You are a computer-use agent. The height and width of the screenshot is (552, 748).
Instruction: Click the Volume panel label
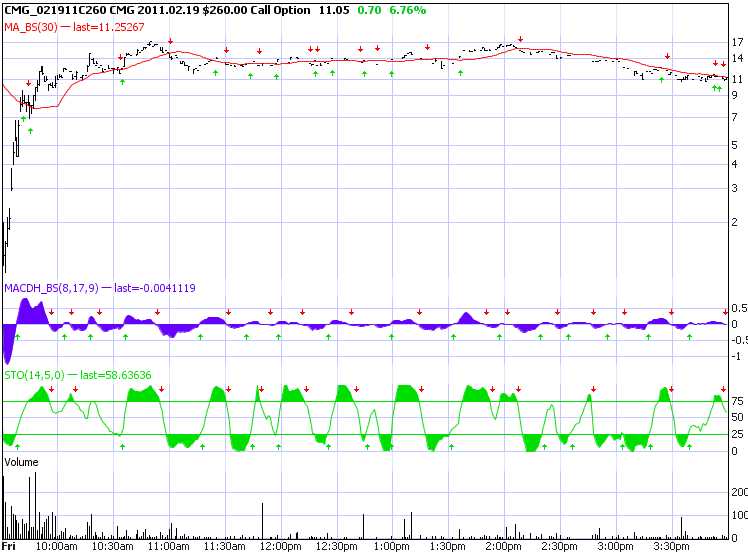click(x=22, y=462)
